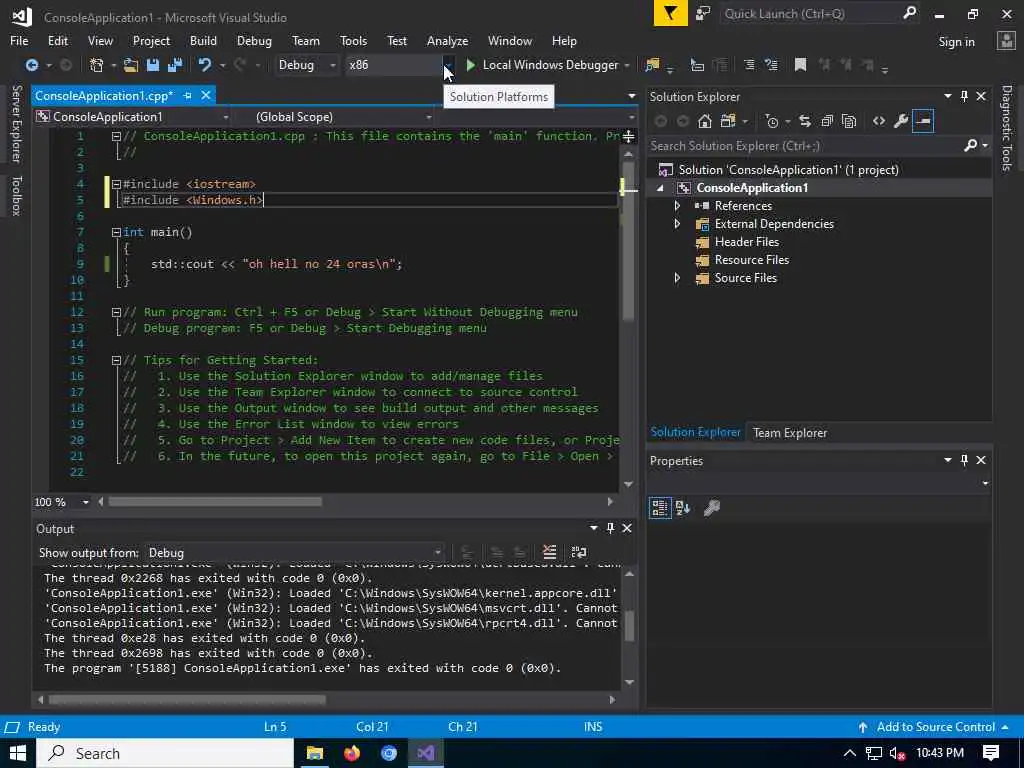Image resolution: width=1024 pixels, height=768 pixels.
Task: Click the Collapse All icon in Solution Explorer
Action: (827, 121)
